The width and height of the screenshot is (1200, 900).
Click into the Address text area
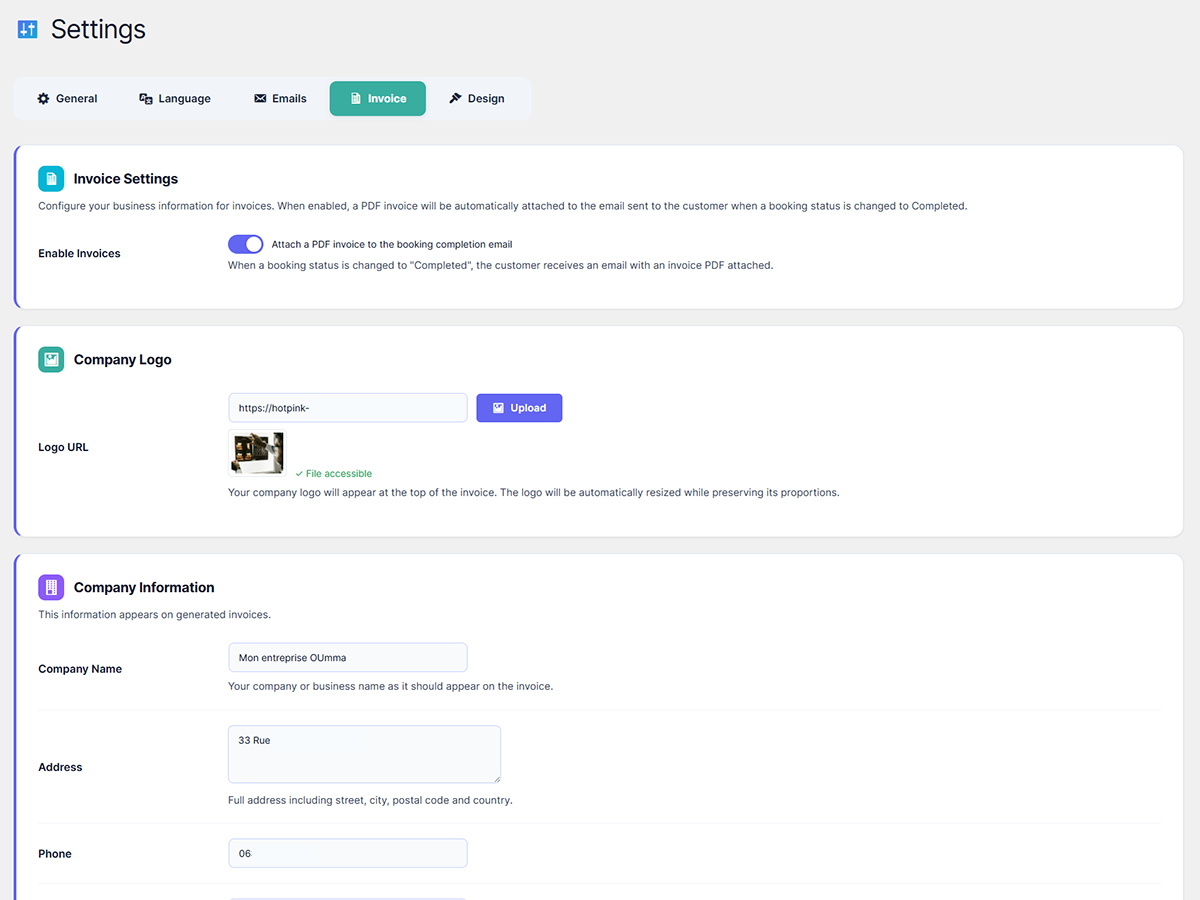[x=364, y=754]
